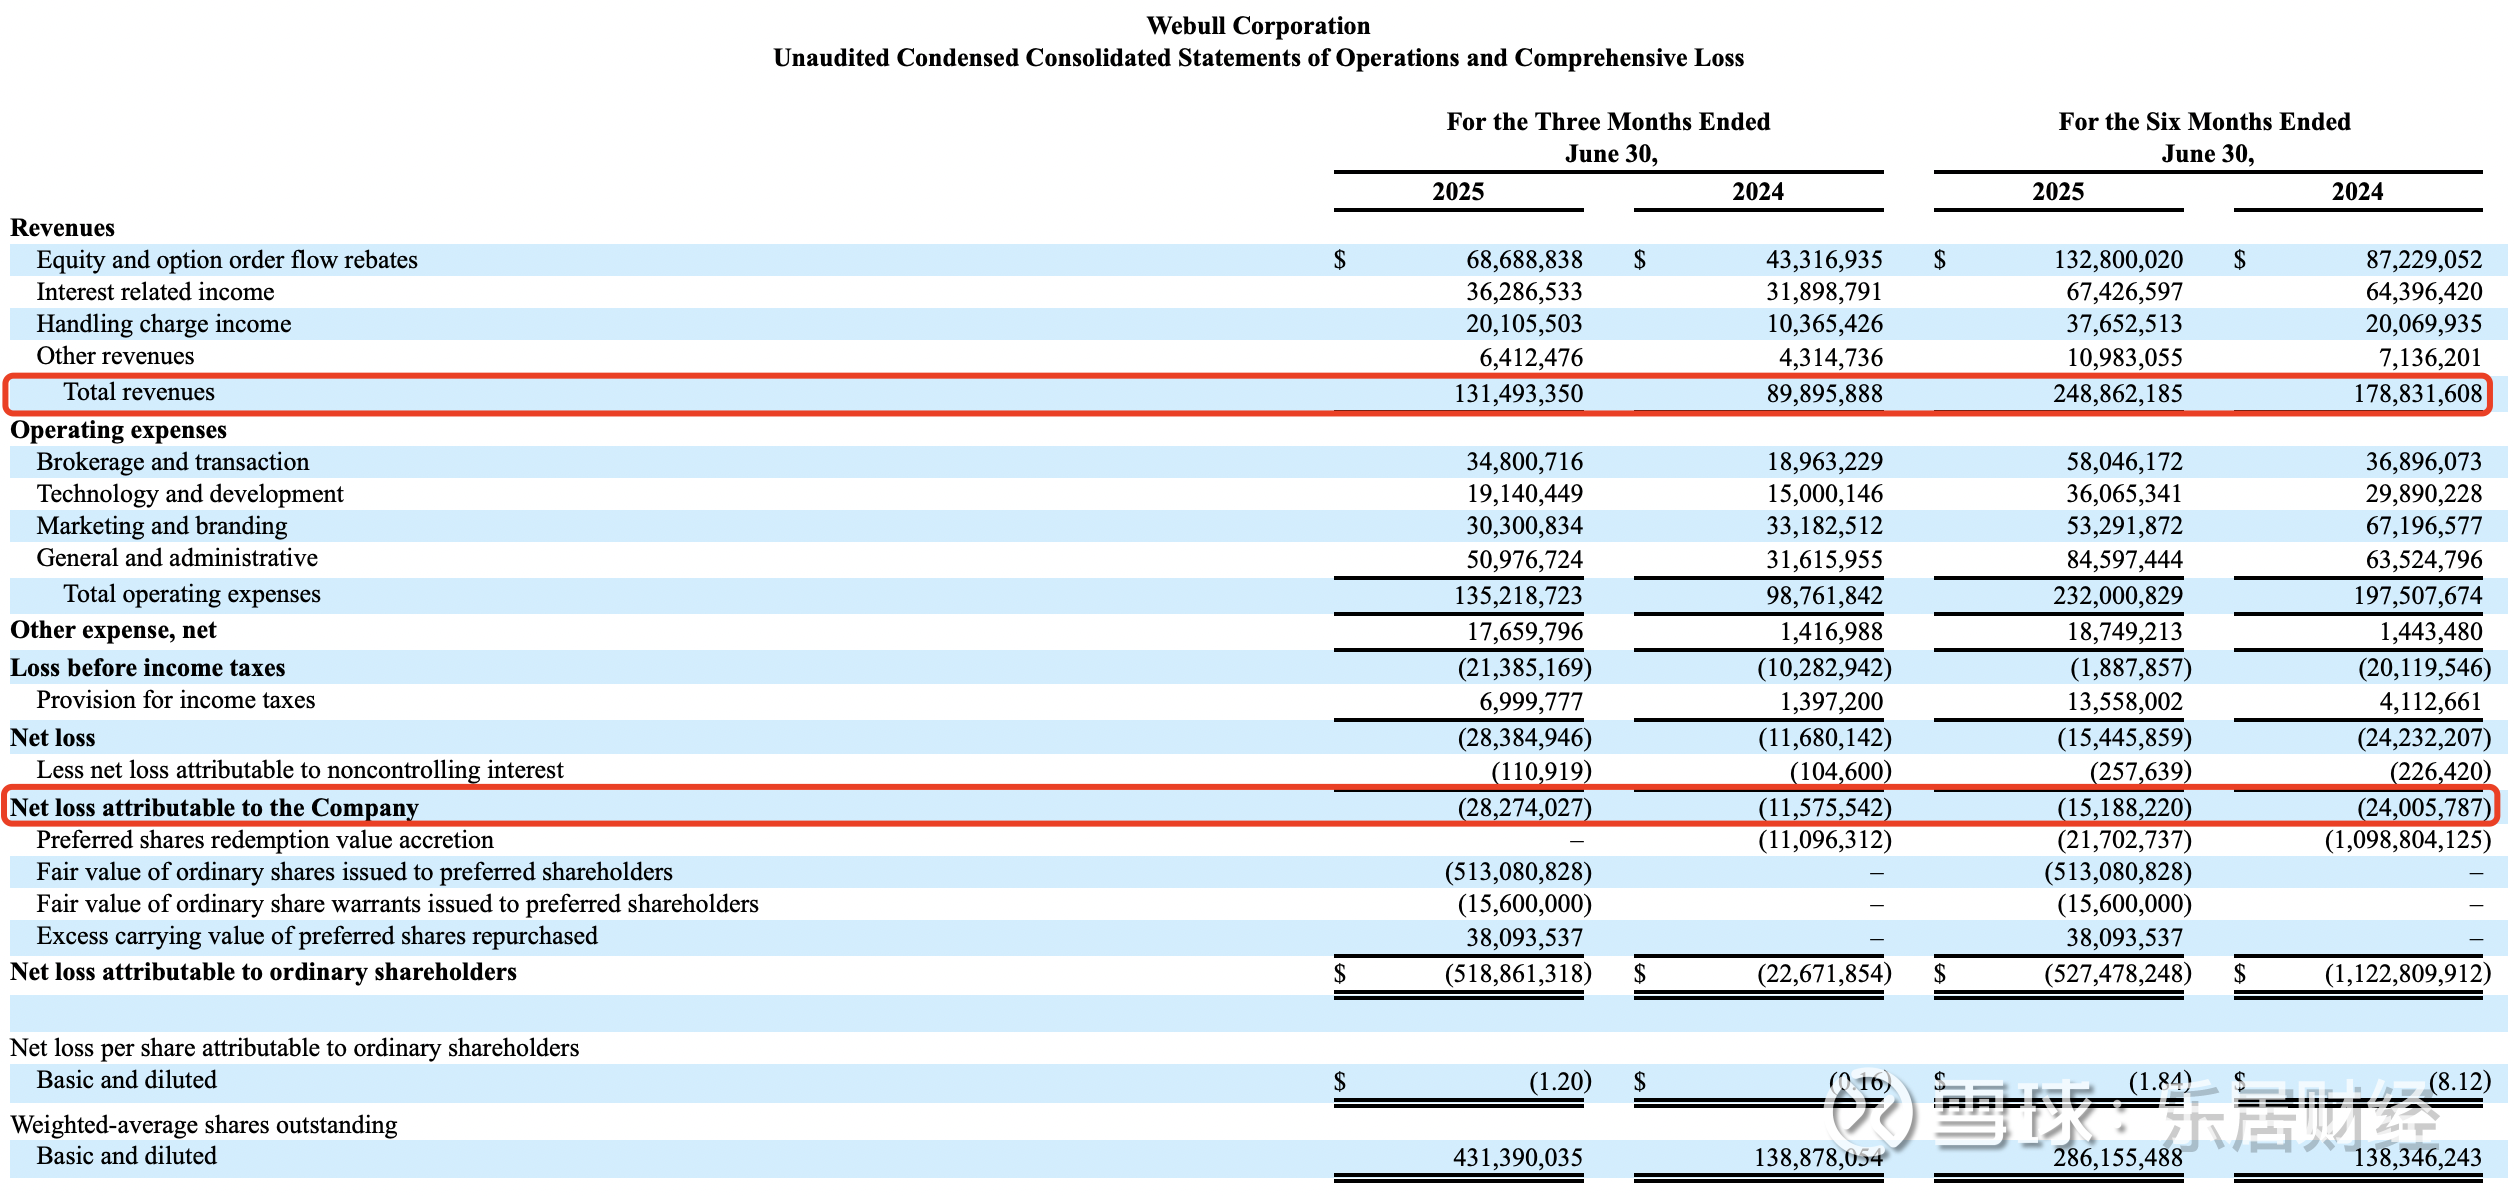This screenshot has height=1196, width=2514.
Task: Click the Equity and option order flow rebates label
Action: point(227,260)
